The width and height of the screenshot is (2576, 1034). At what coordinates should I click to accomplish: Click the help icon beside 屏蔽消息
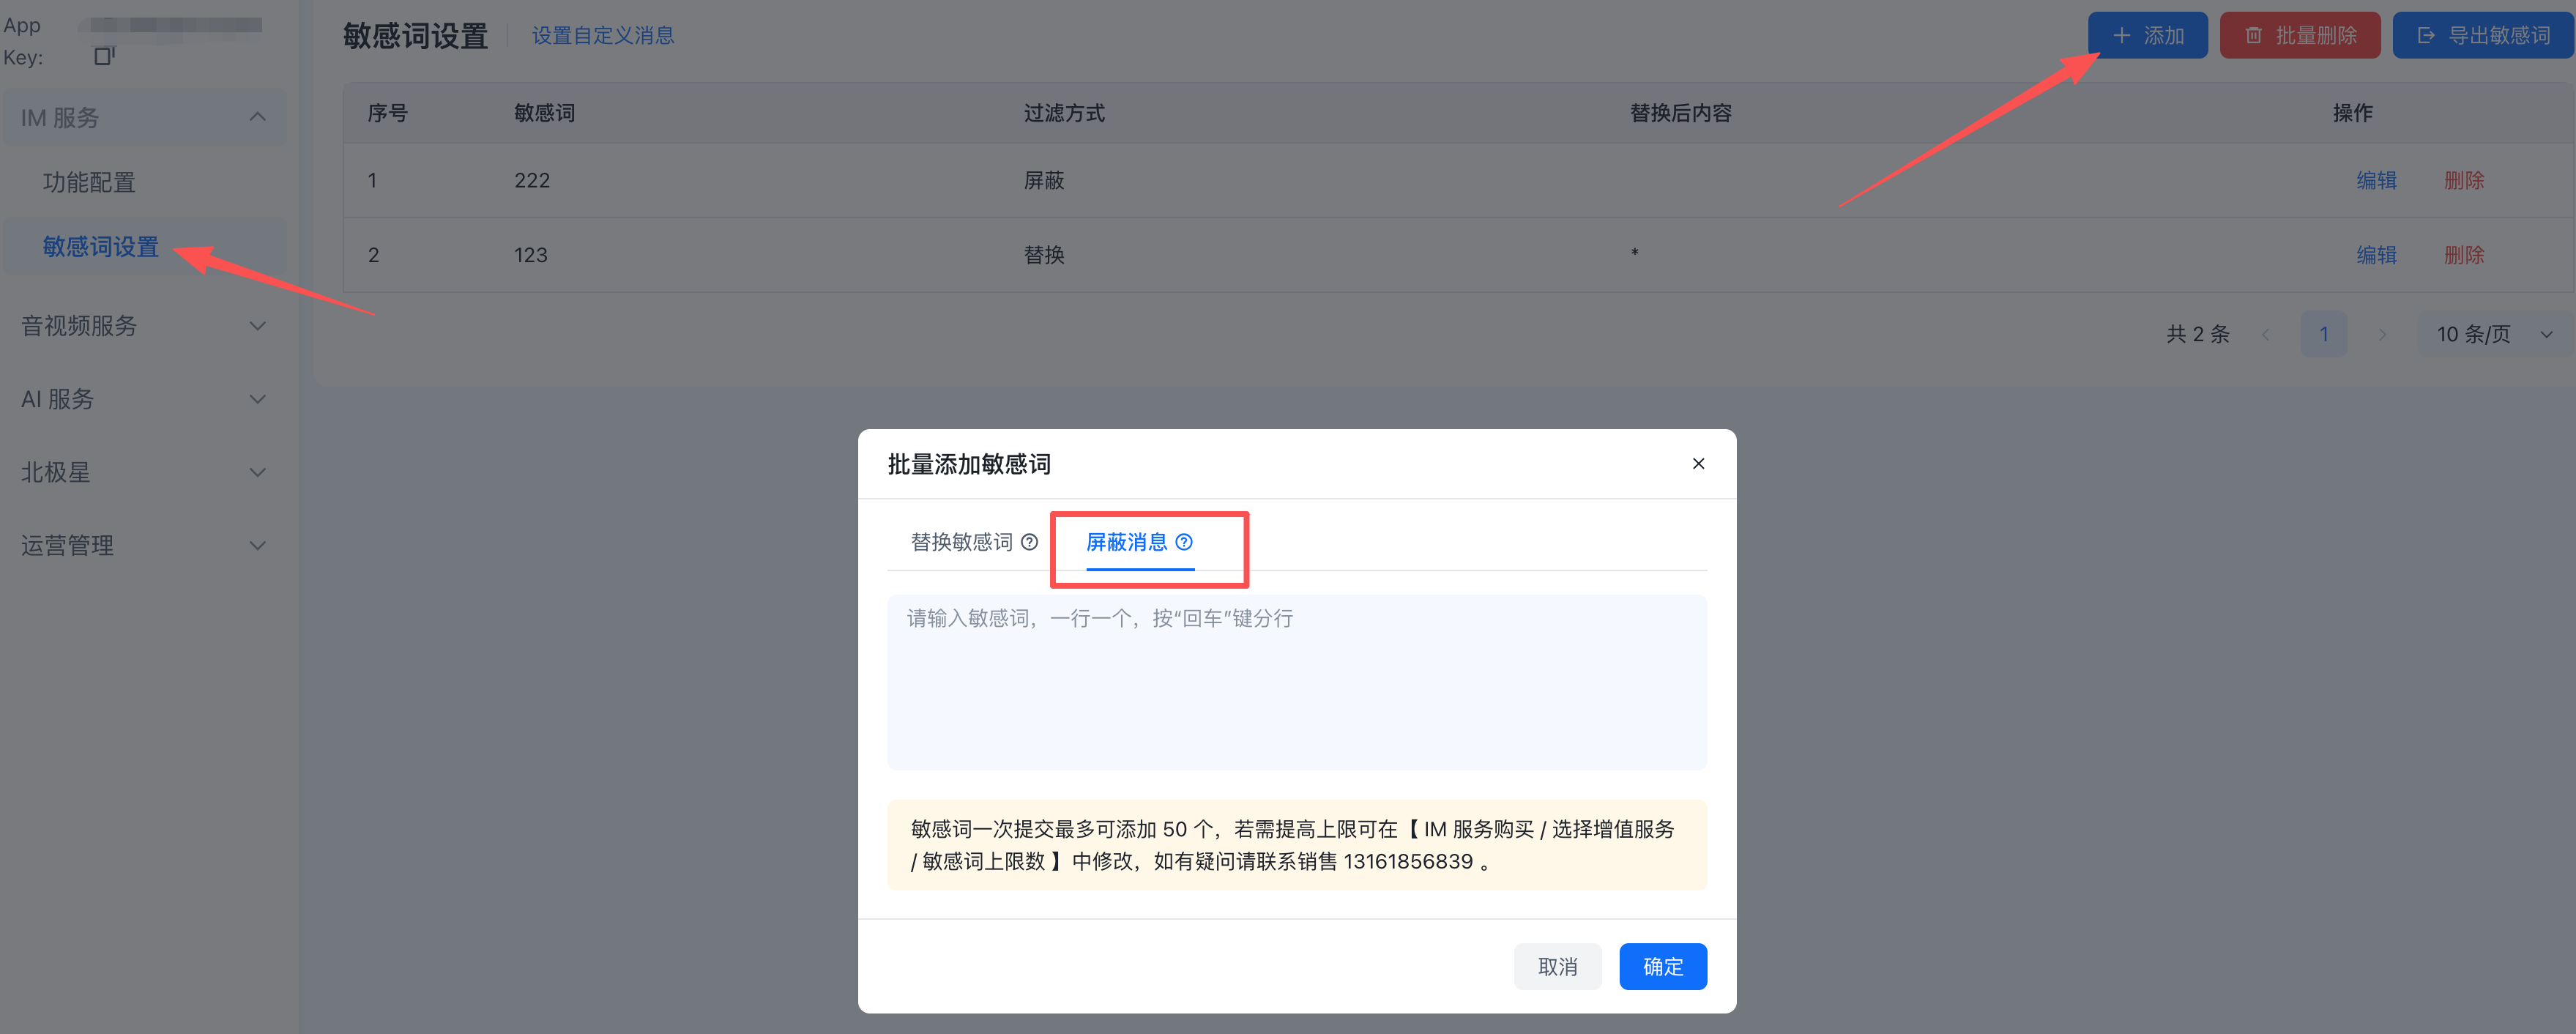click(1184, 542)
